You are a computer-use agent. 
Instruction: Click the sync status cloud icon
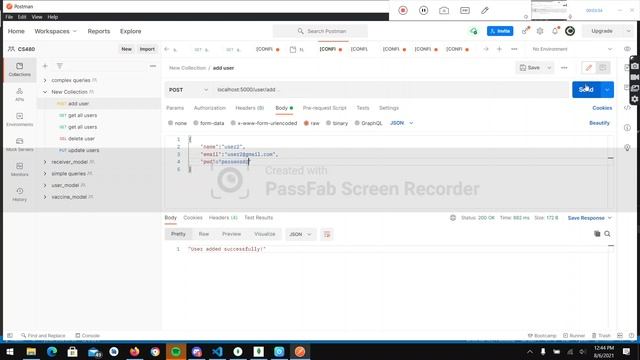tap(473, 31)
